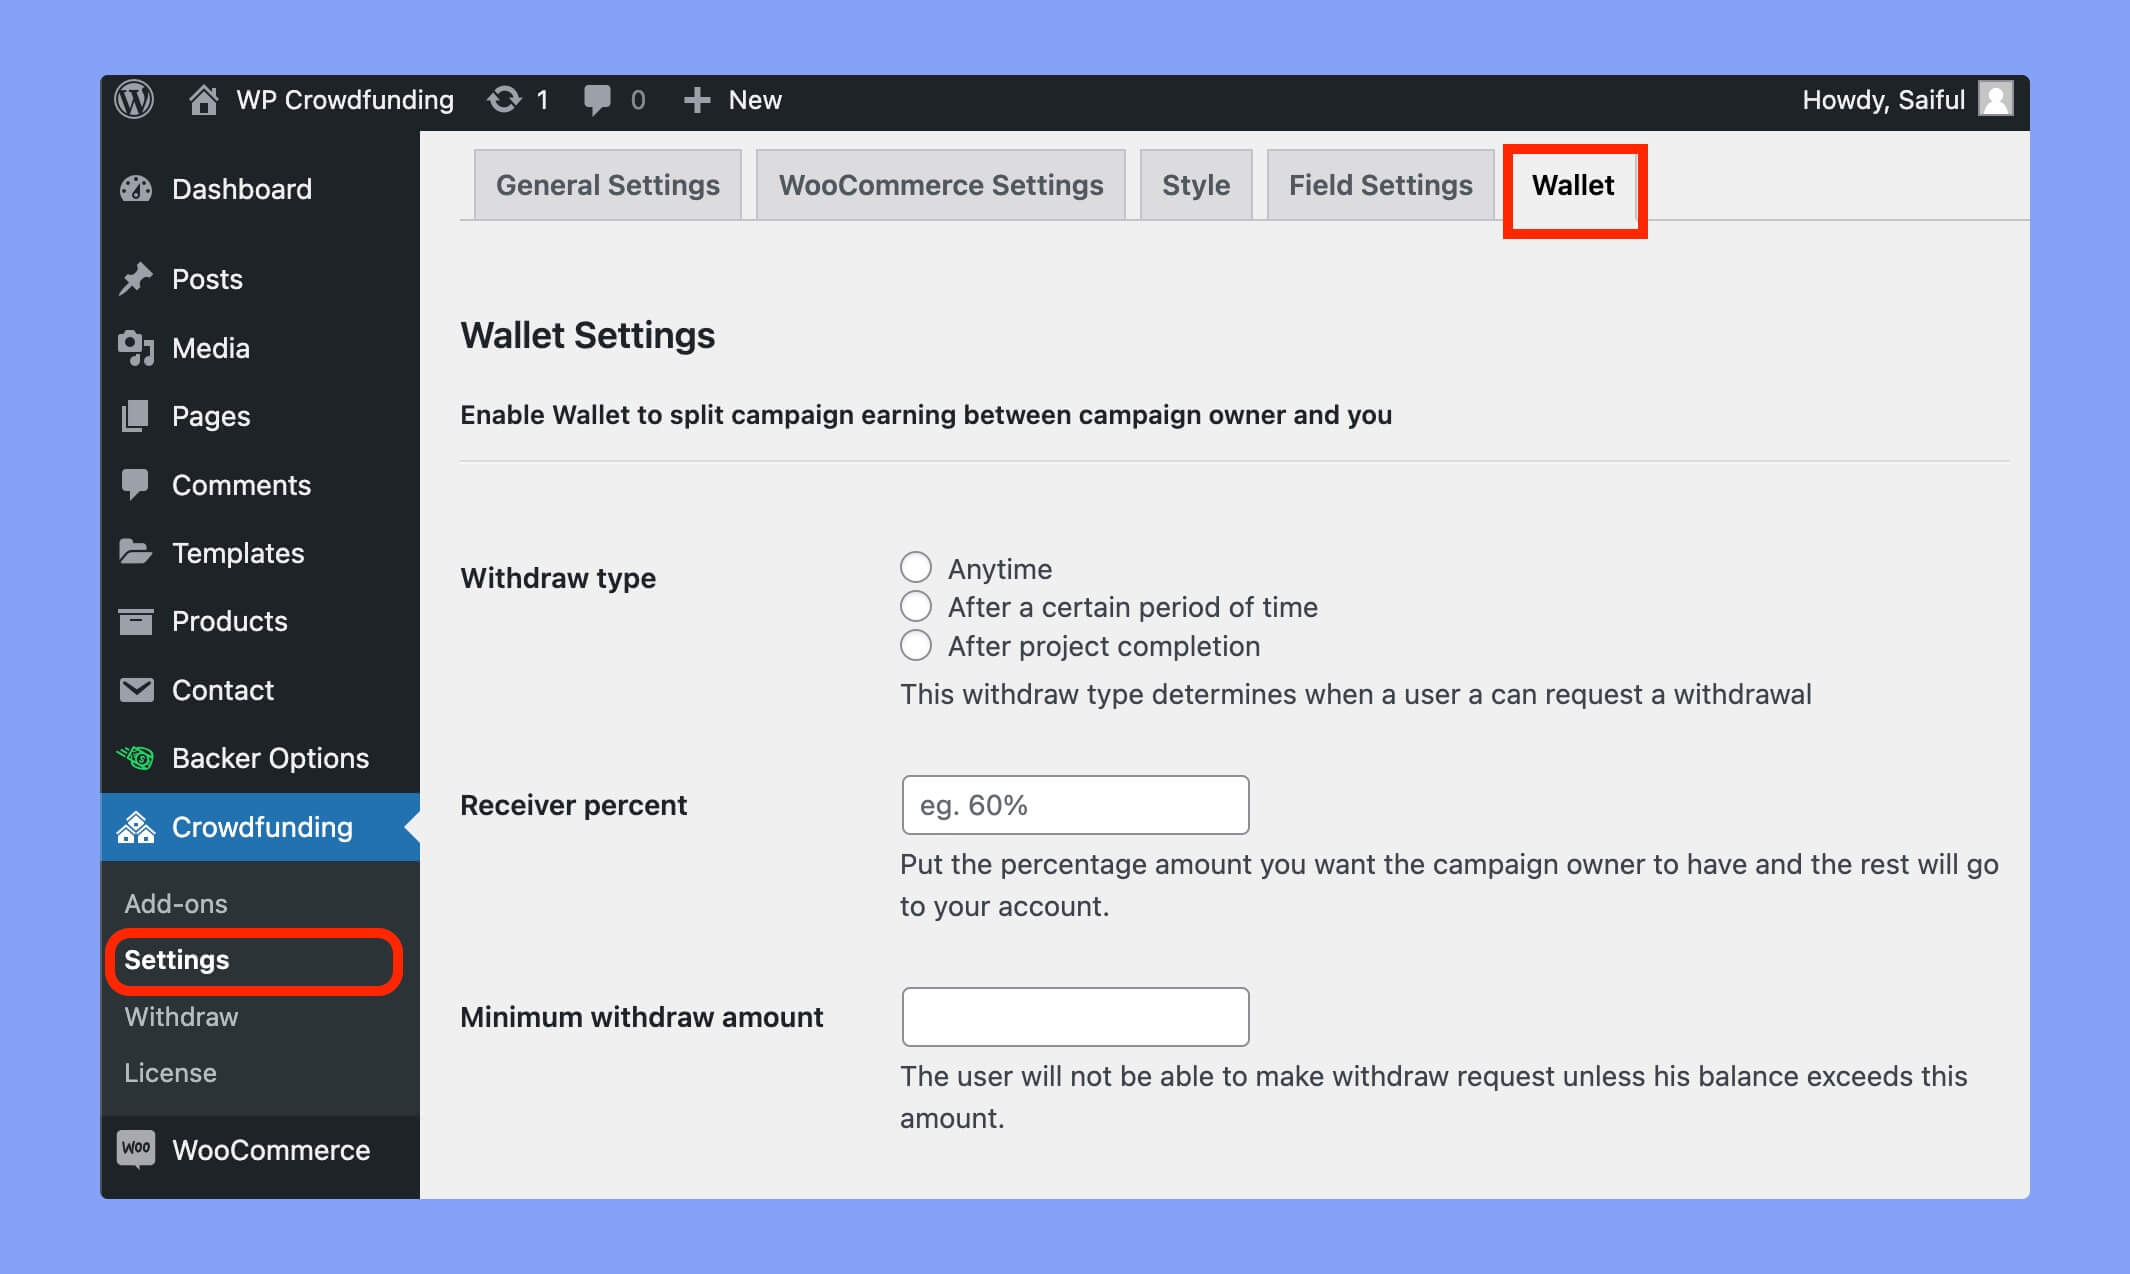Select After a certain period of time
Image resolution: width=2130 pixels, height=1274 pixels.
(x=916, y=607)
